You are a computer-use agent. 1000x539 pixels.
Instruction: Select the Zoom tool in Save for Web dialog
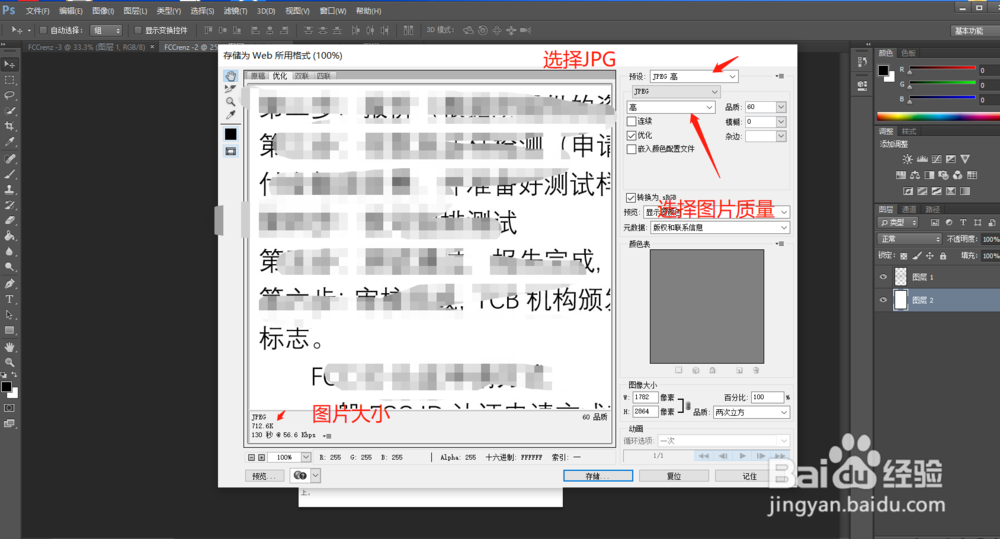[230, 101]
